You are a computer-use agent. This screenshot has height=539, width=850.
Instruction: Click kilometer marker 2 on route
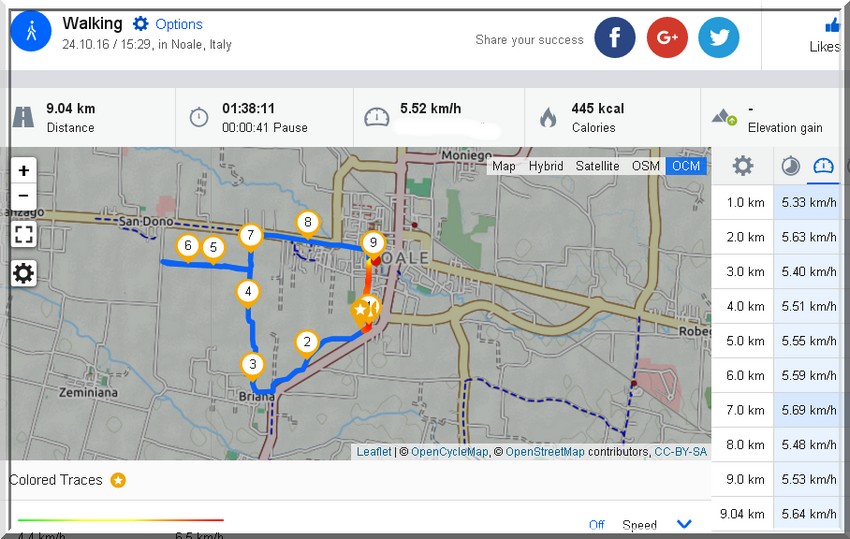[x=307, y=344]
